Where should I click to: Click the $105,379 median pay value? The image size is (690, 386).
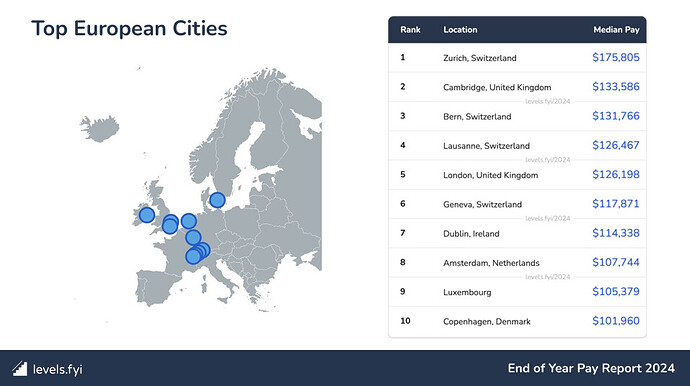click(x=616, y=291)
